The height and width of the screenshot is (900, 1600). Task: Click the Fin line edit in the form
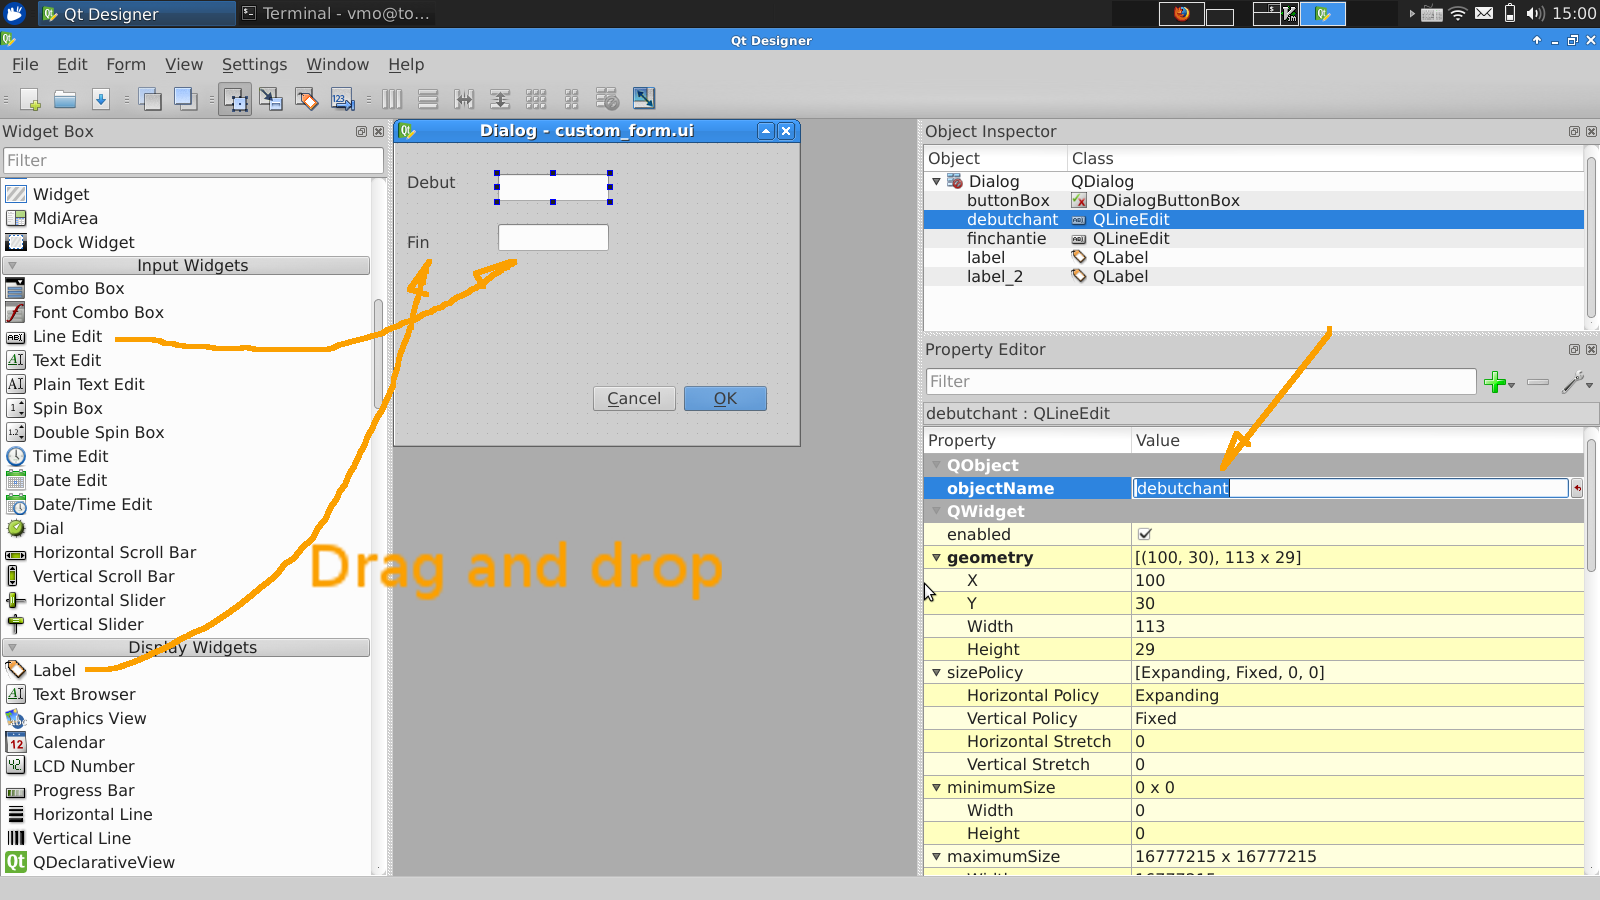[x=553, y=237]
